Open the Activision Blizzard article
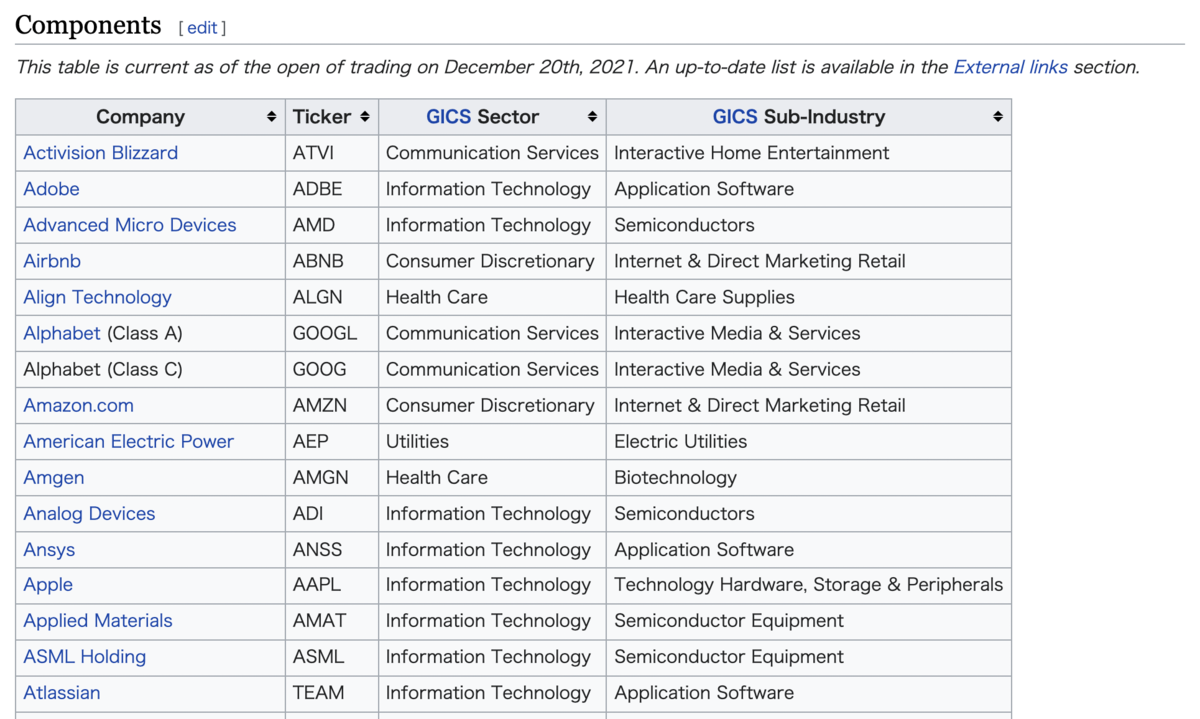This screenshot has height=719, width=1200. pos(100,153)
